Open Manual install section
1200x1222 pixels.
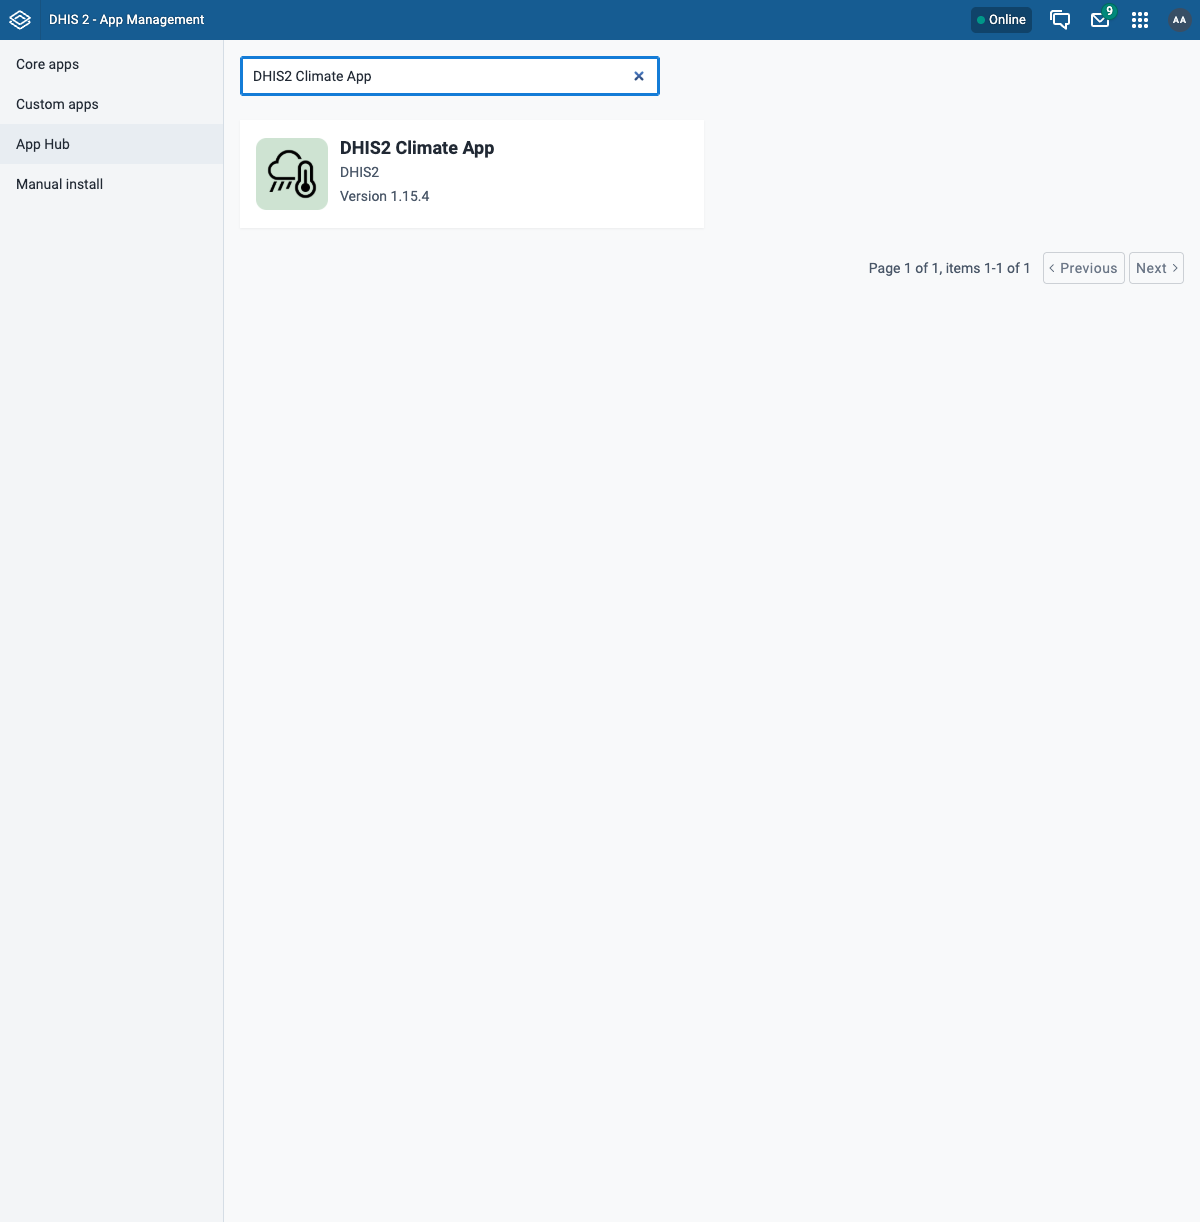click(x=111, y=184)
